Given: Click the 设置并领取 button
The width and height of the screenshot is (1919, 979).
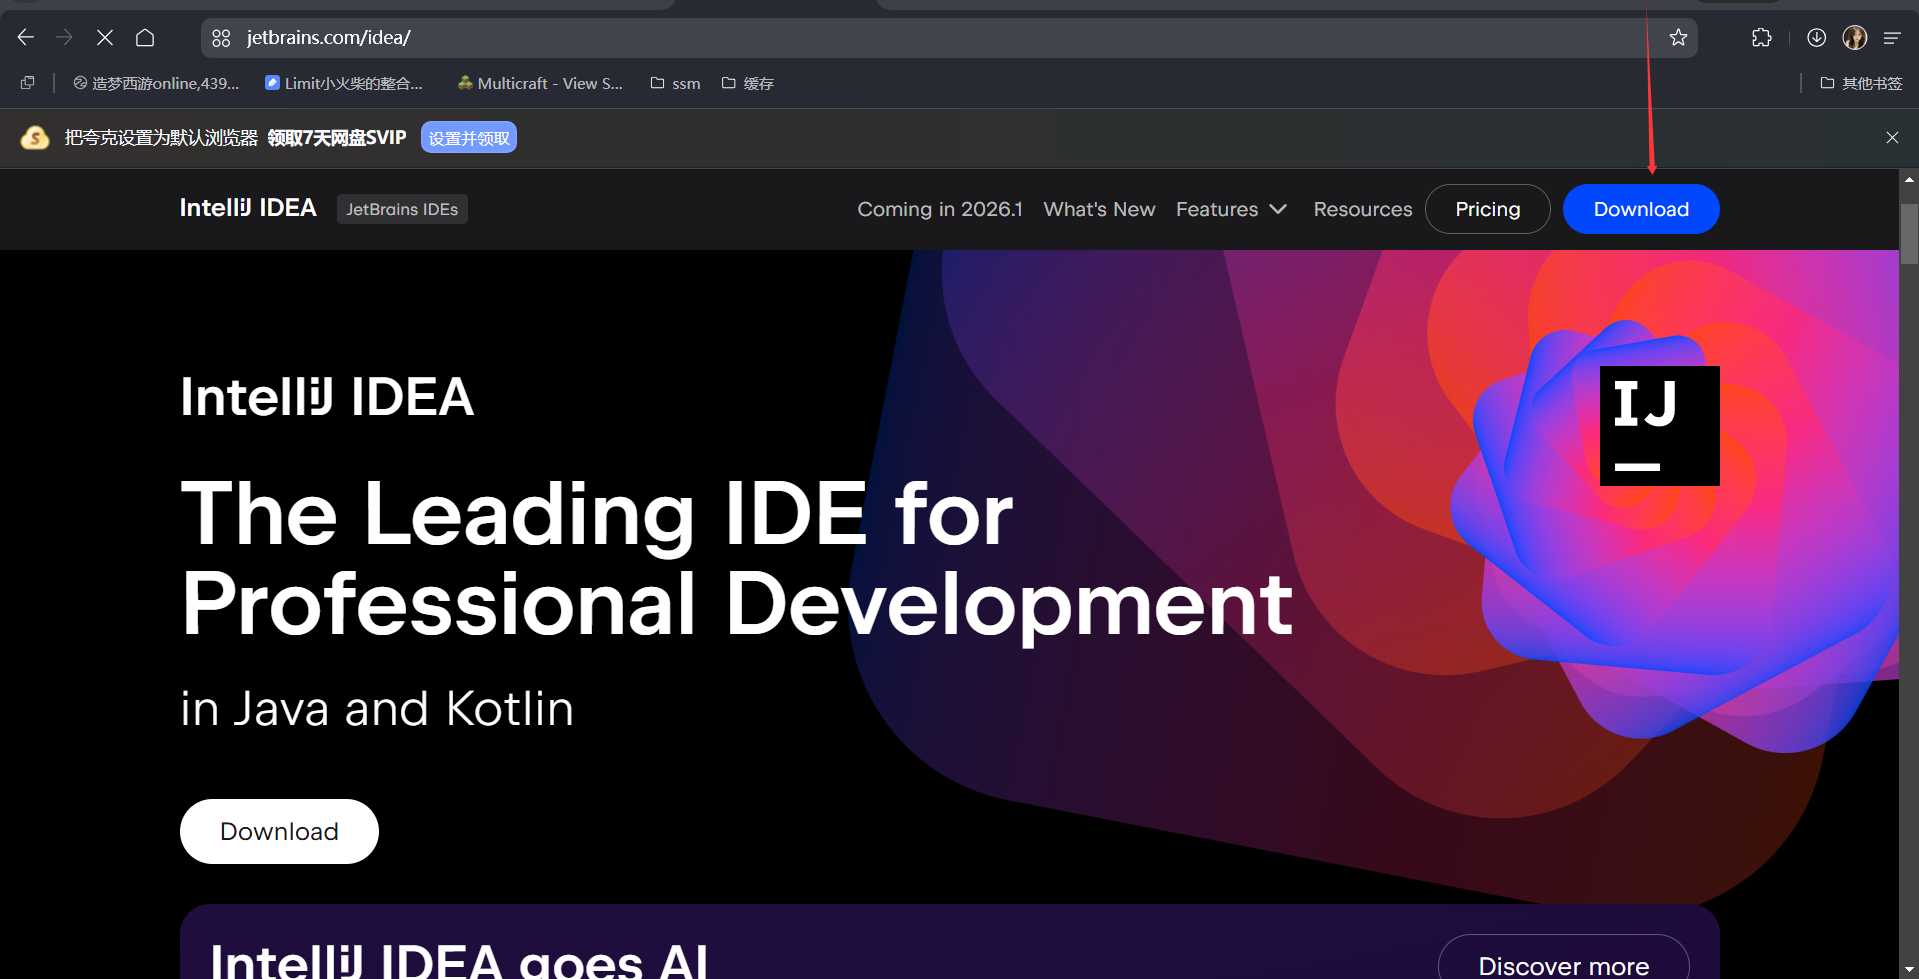Looking at the screenshot, I should [x=469, y=138].
